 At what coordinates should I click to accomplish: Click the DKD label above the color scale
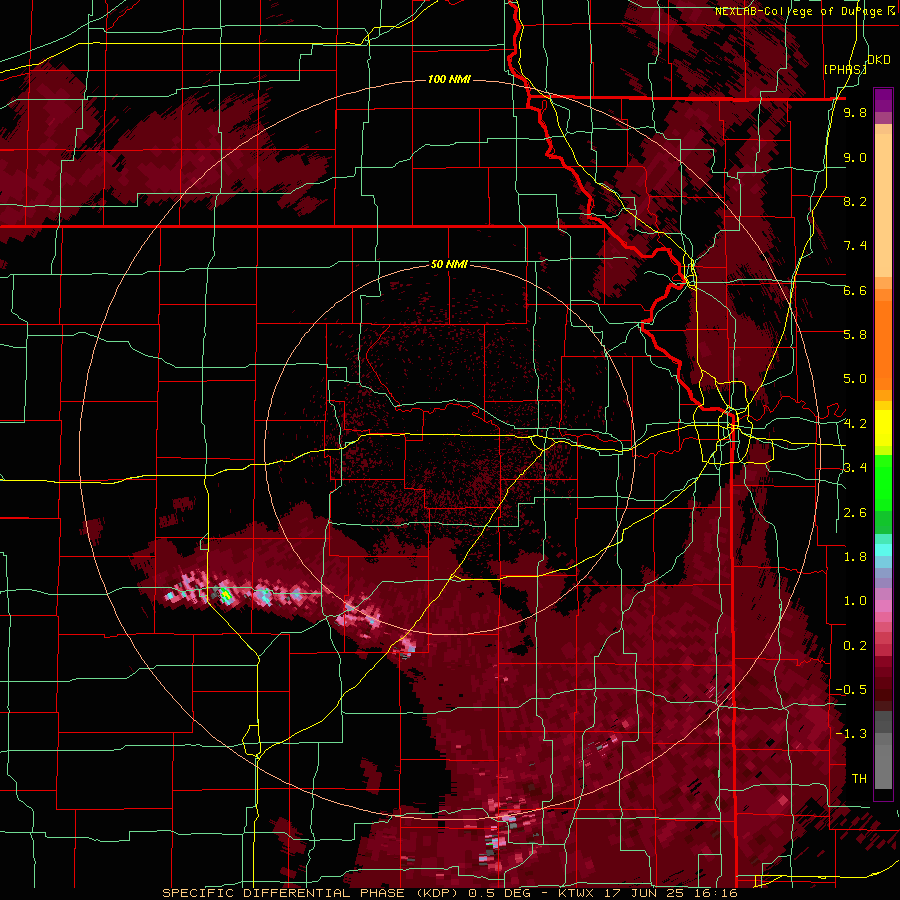point(879,59)
